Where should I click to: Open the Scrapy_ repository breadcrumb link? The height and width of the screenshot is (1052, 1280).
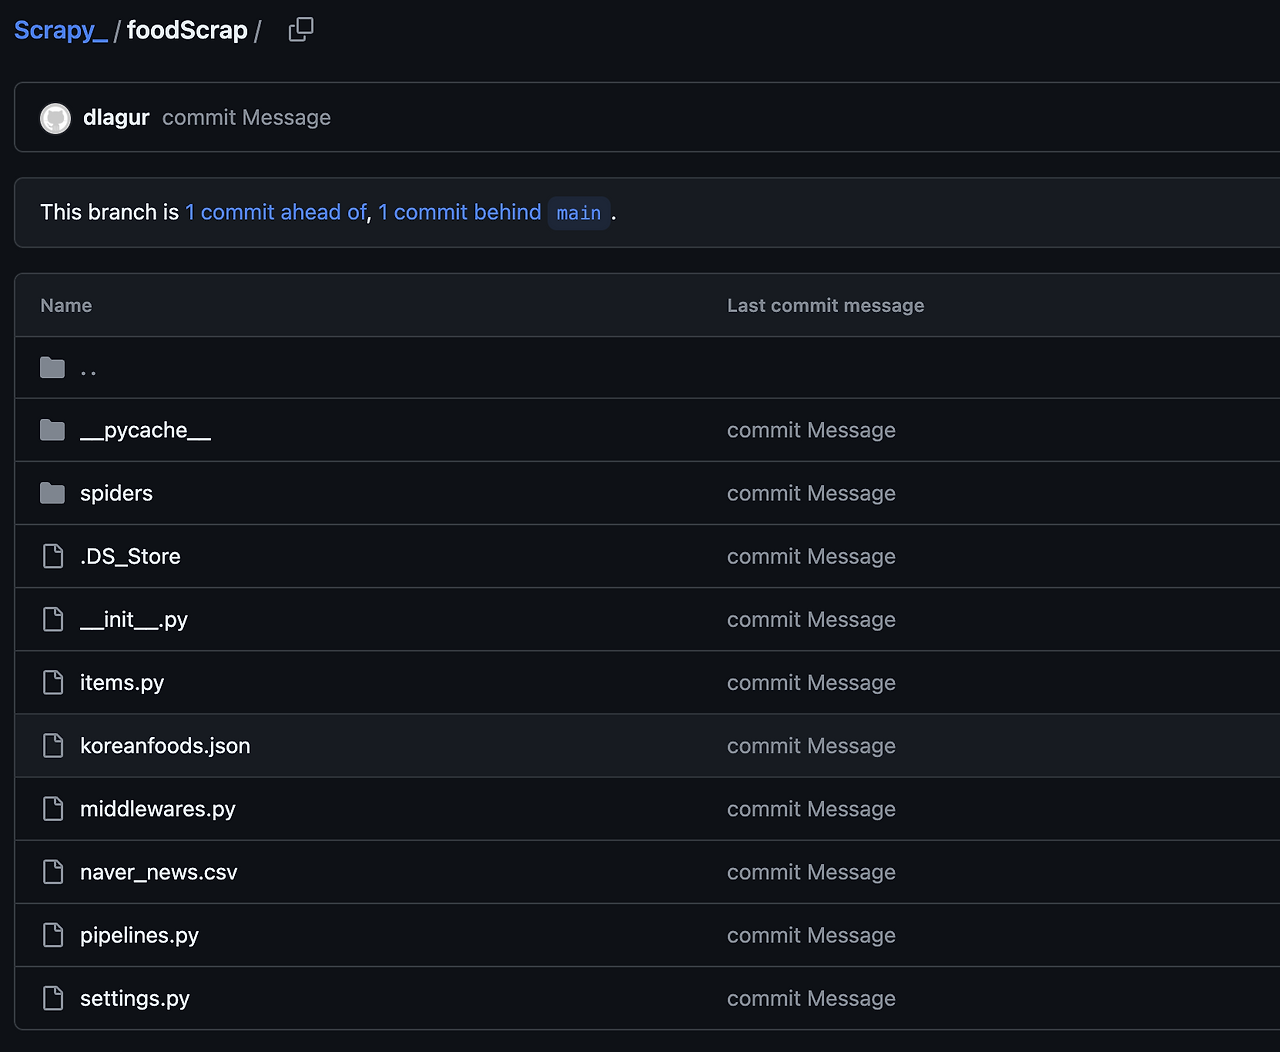pyautogui.click(x=60, y=30)
